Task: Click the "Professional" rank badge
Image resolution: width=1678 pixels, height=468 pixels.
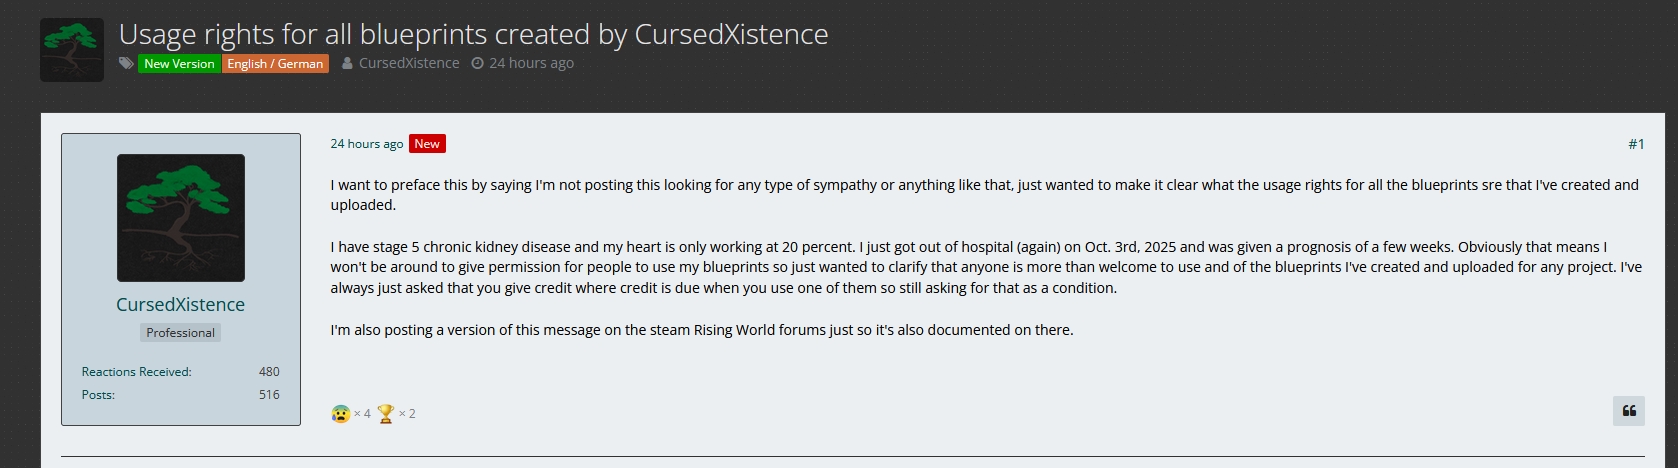Action: 180,333
